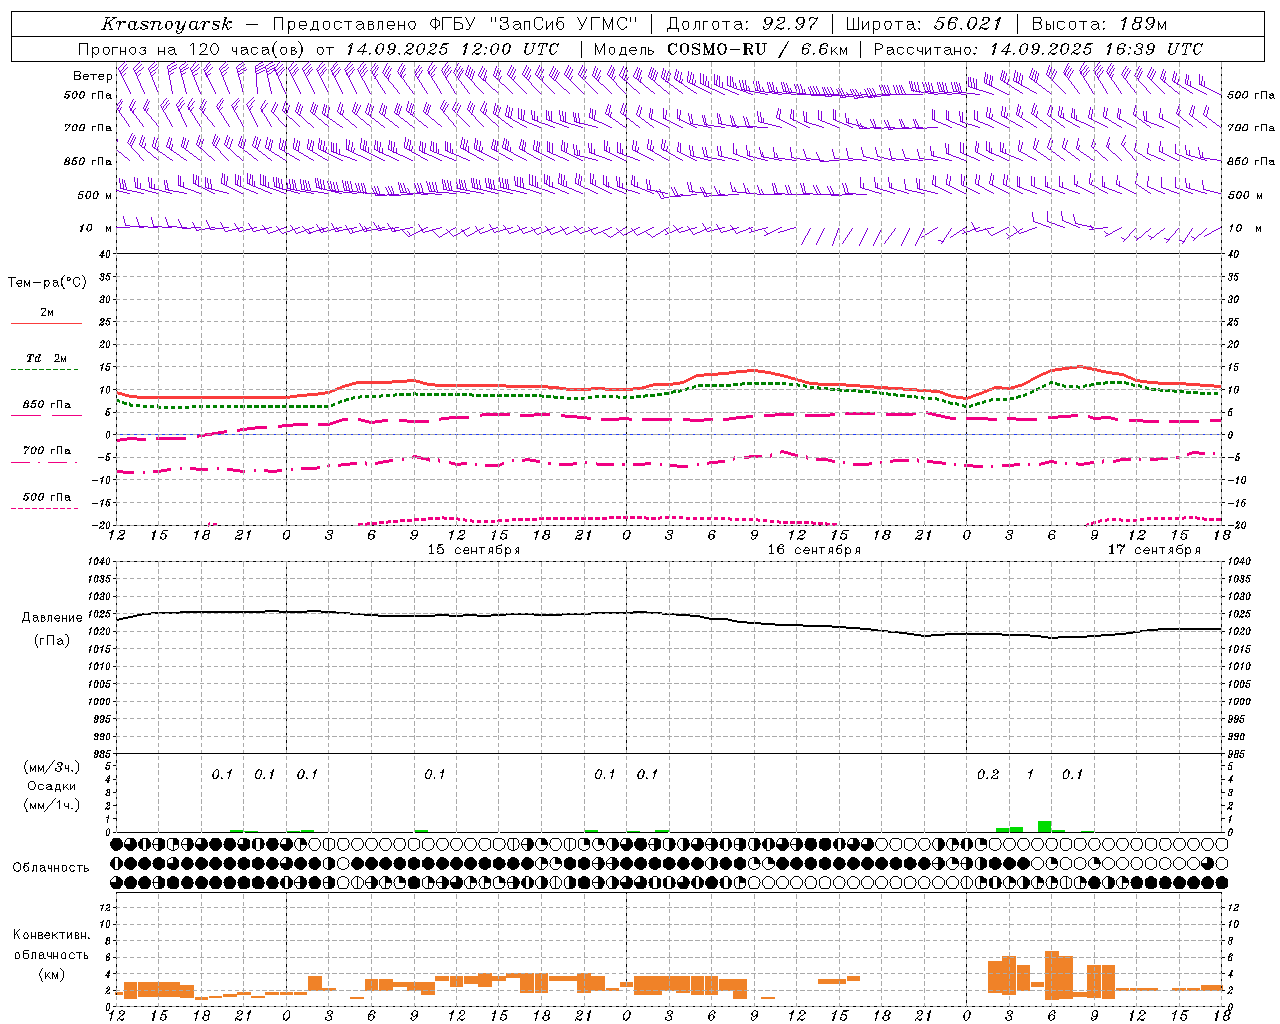Image resolution: width=1280 pixels, height=1024 pixels.
Task: Click the Осадки precipitation label
Action: [51, 786]
